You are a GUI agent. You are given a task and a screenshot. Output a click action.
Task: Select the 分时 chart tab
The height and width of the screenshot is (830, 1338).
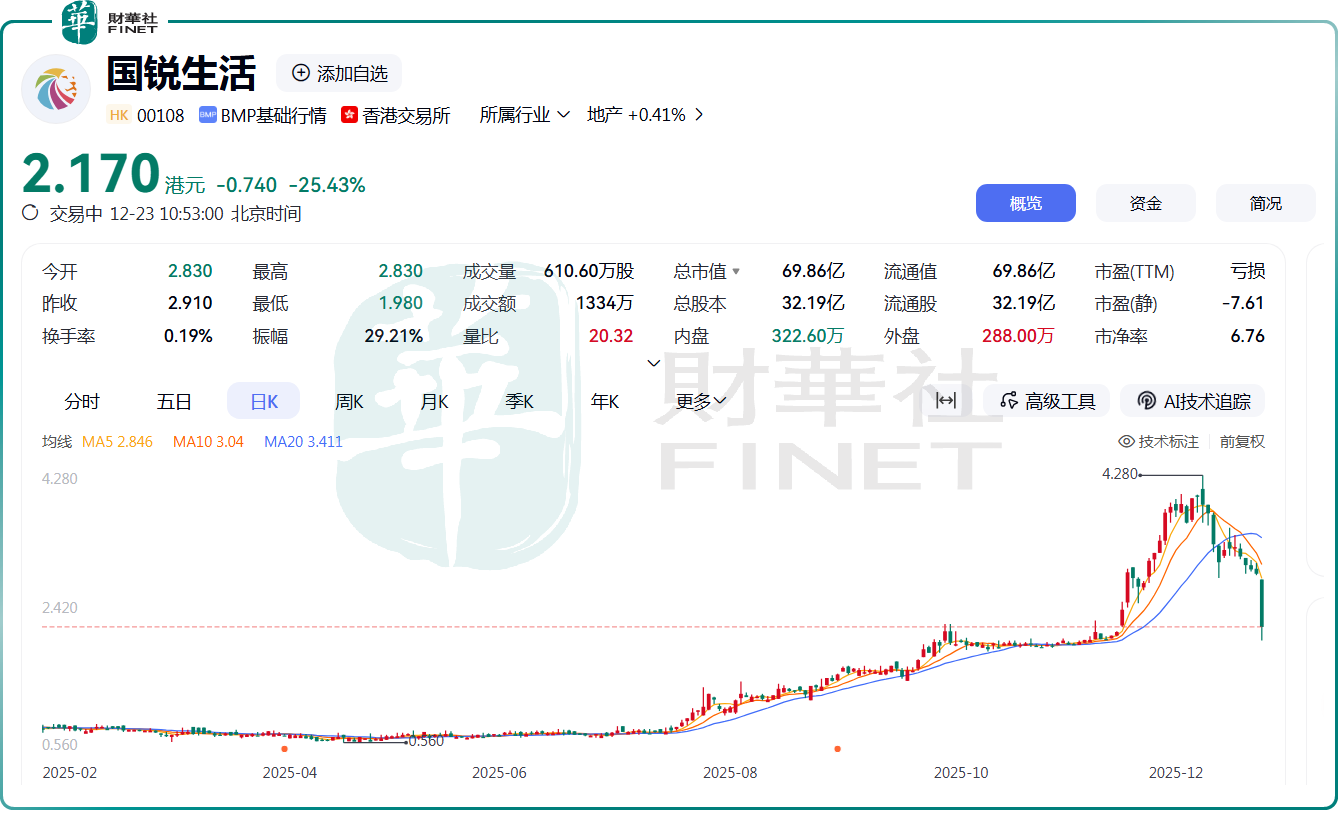(x=82, y=401)
